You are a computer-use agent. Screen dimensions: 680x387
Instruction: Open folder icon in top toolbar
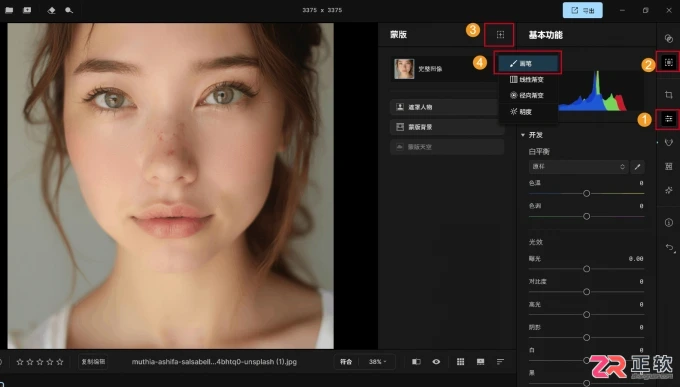9,10
